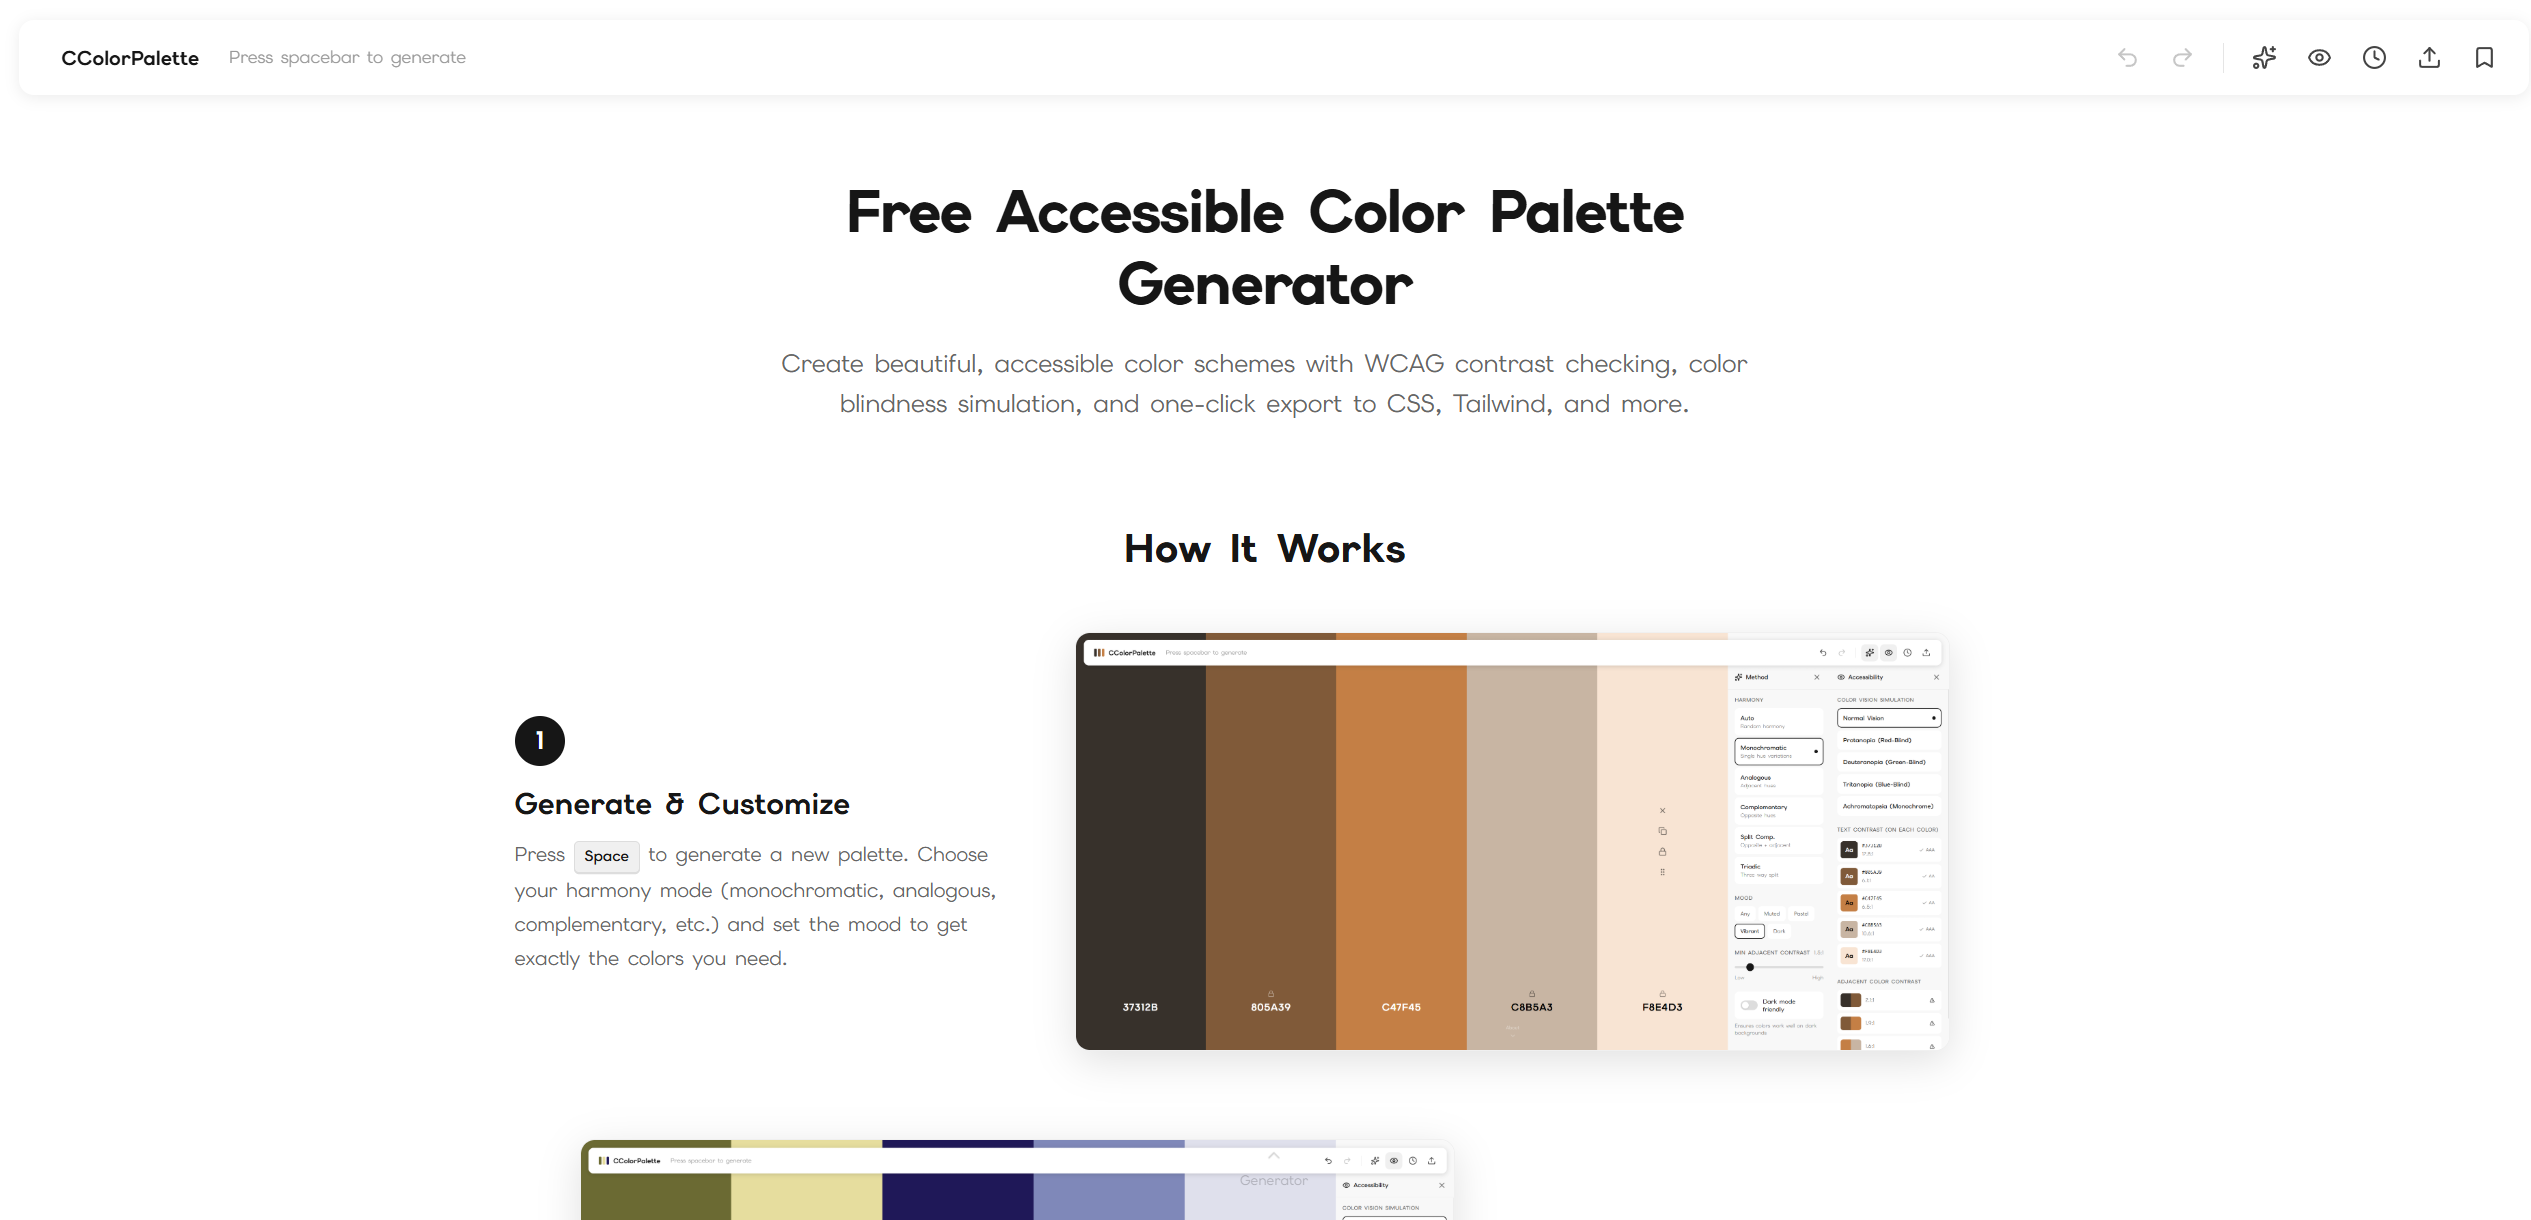Export the palette using the share icon

click(x=2428, y=57)
